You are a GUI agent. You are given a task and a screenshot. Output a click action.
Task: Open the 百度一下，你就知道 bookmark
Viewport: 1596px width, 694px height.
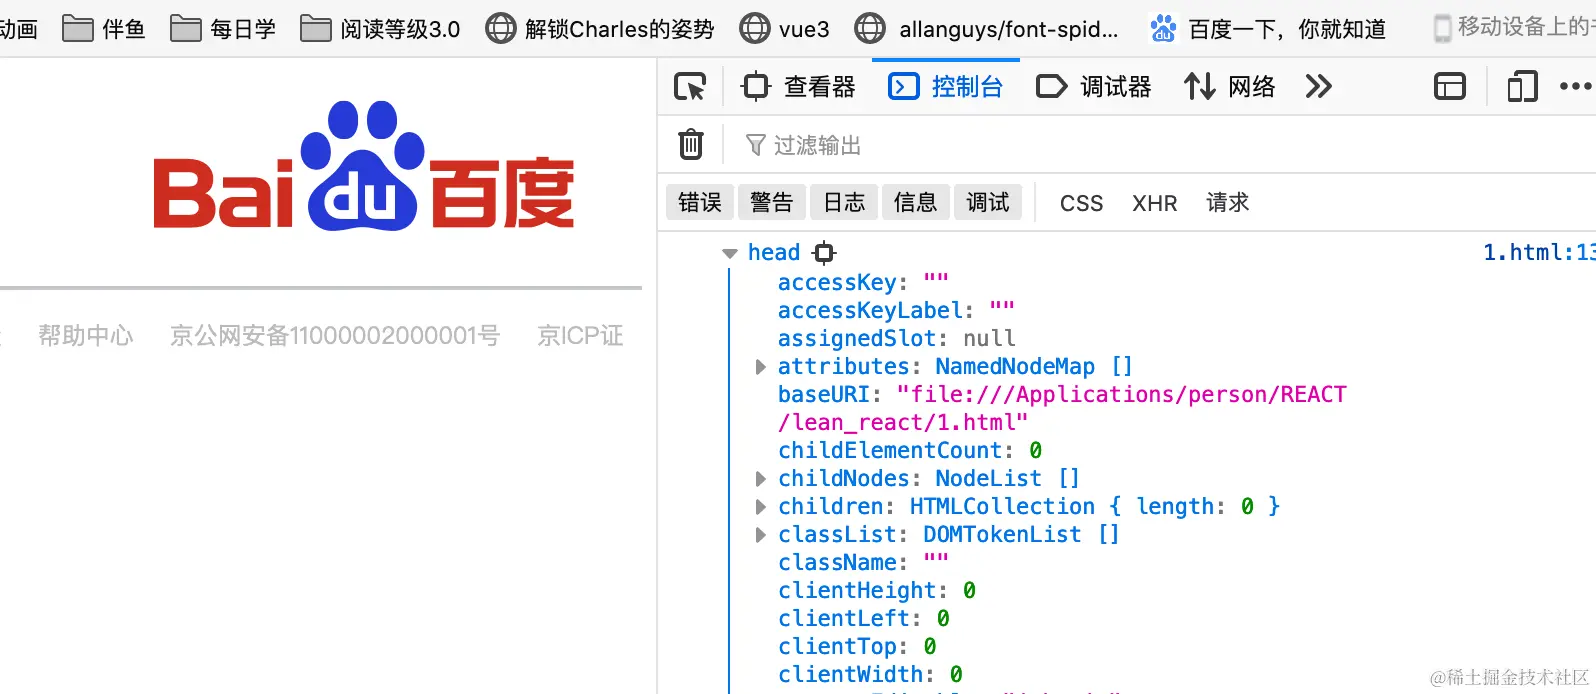(x=1268, y=28)
